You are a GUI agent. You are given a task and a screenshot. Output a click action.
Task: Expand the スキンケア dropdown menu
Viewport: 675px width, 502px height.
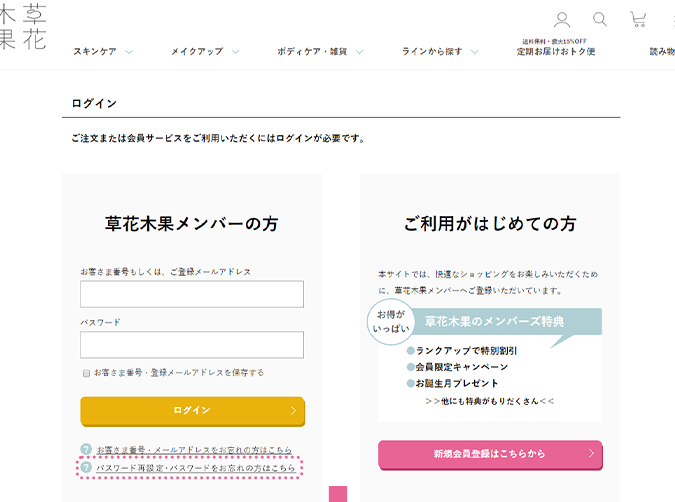(x=103, y=51)
